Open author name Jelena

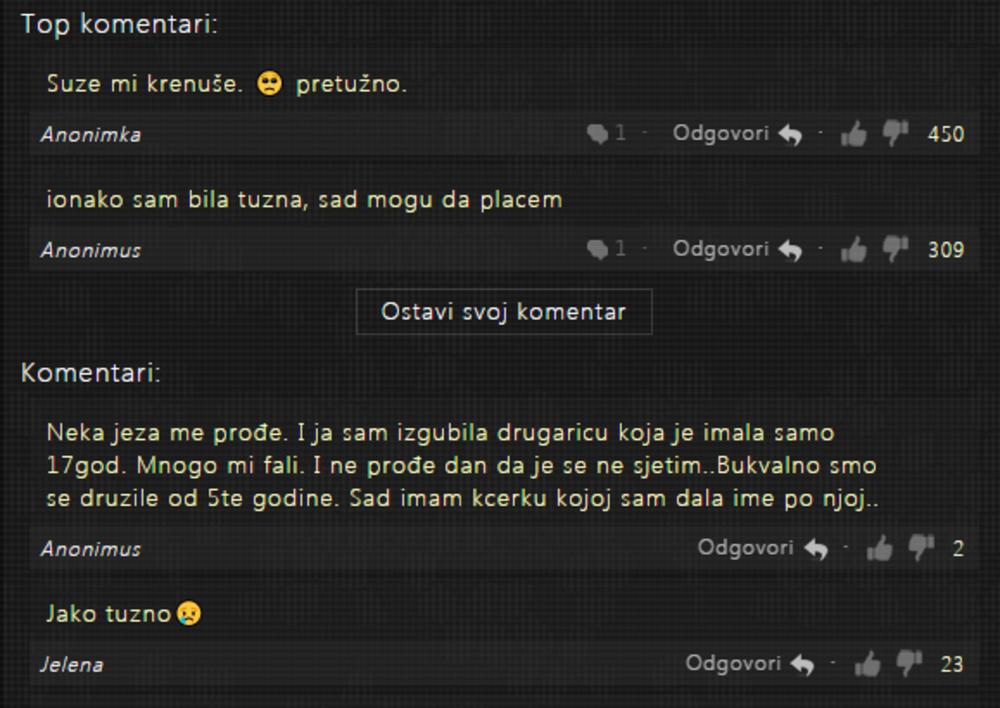pyautogui.click(x=71, y=665)
